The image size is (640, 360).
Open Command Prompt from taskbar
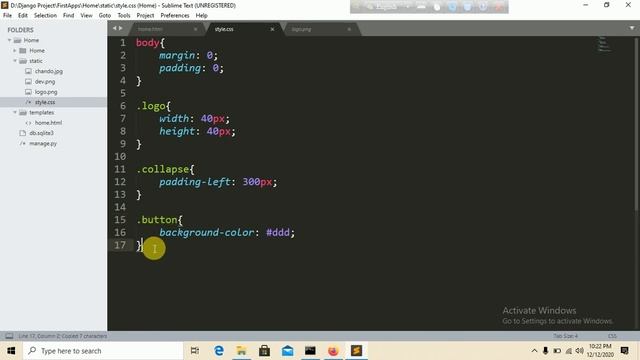coord(310,351)
